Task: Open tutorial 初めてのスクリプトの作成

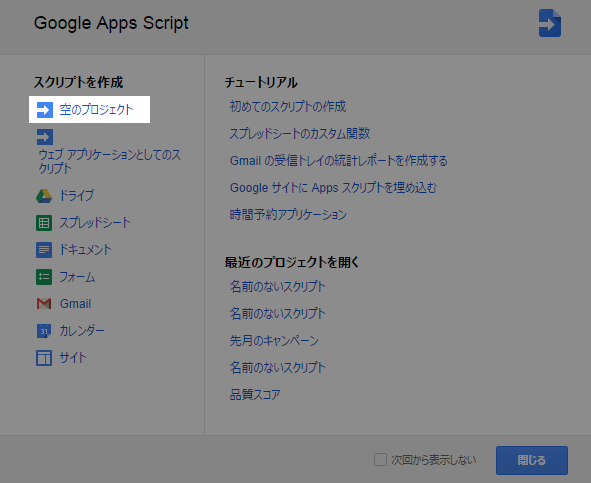Action: (288, 107)
